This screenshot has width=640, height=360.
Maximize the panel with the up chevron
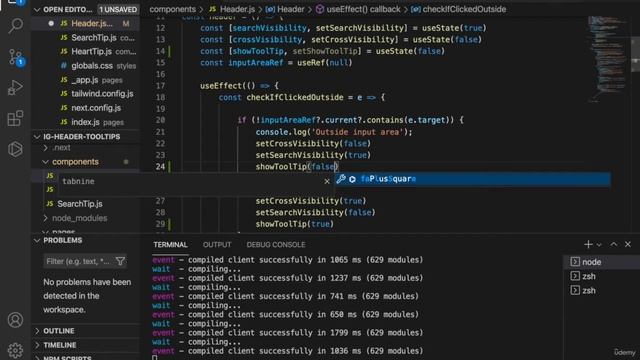pos(613,244)
